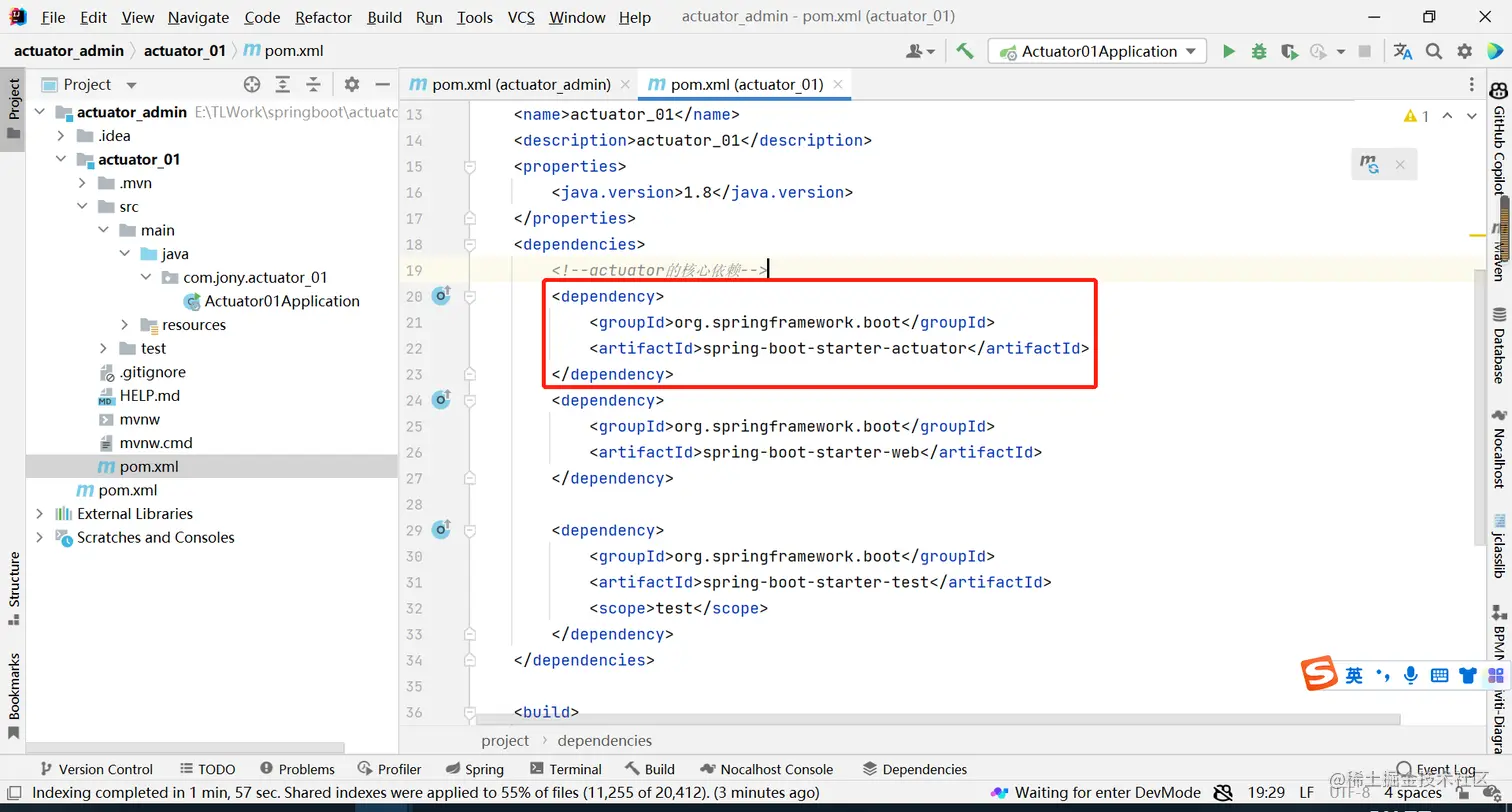1512x812 pixels.
Task: Run Actuator01Application with the green play icon
Action: pyautogui.click(x=1229, y=51)
